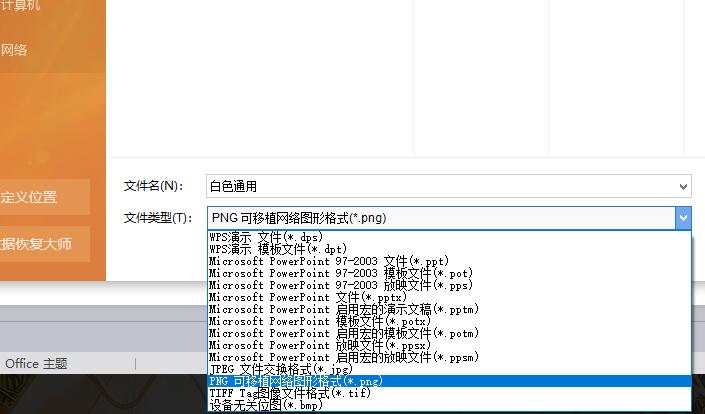Open 网络 location in sidebar
Viewport: 705px width, 414px height.
13,49
